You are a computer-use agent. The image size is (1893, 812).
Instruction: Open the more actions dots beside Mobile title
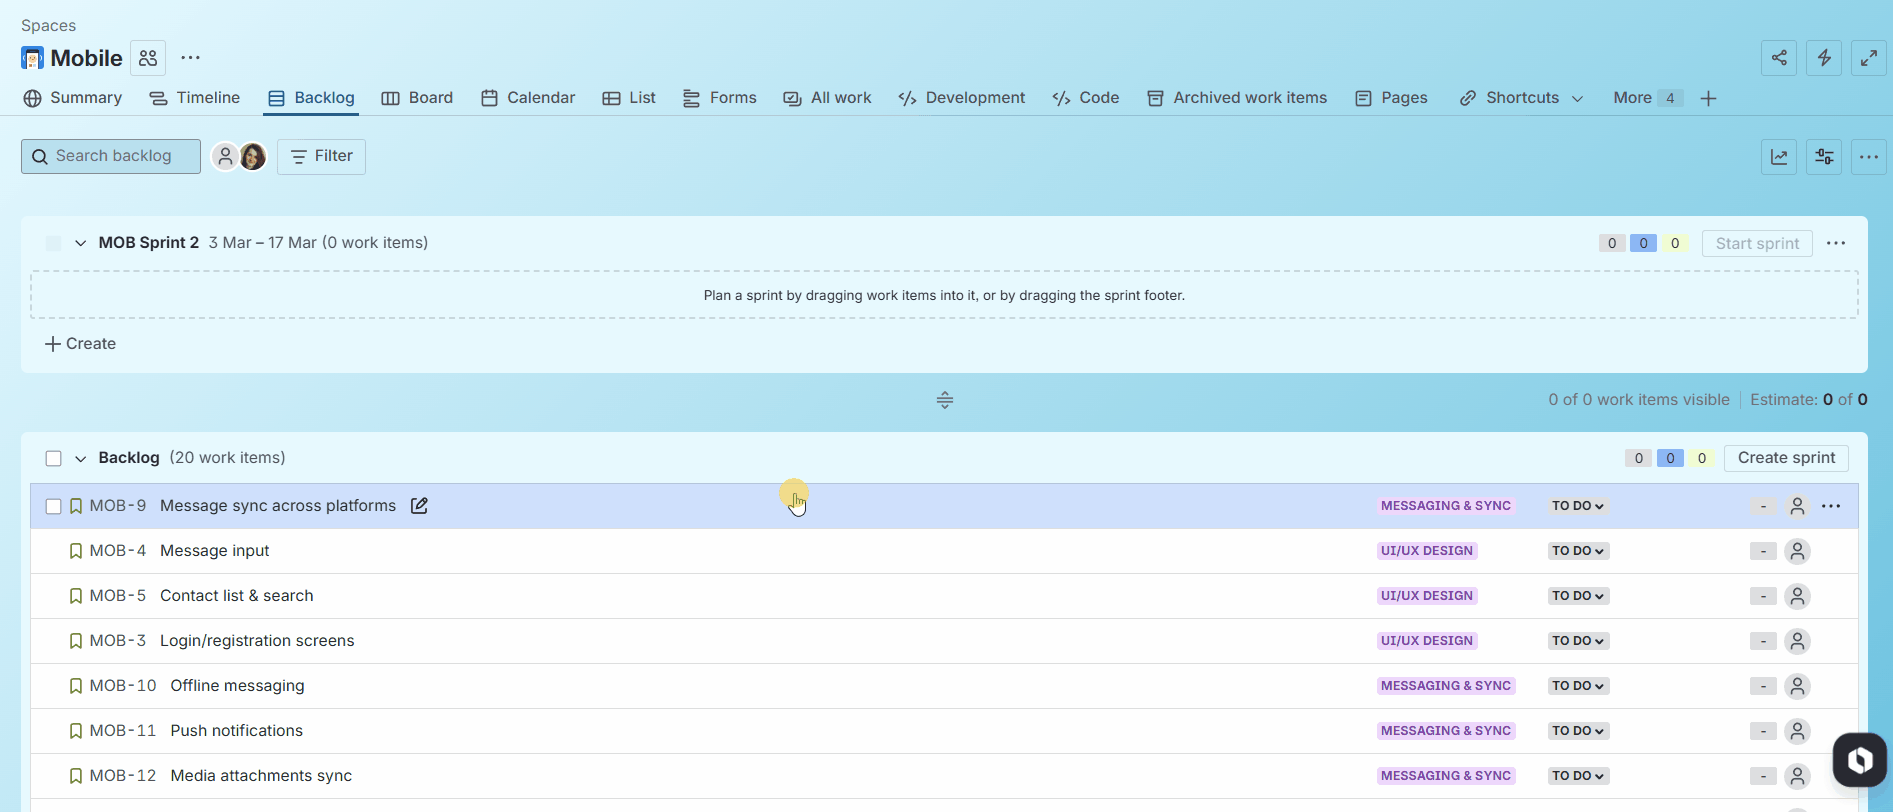tap(190, 58)
